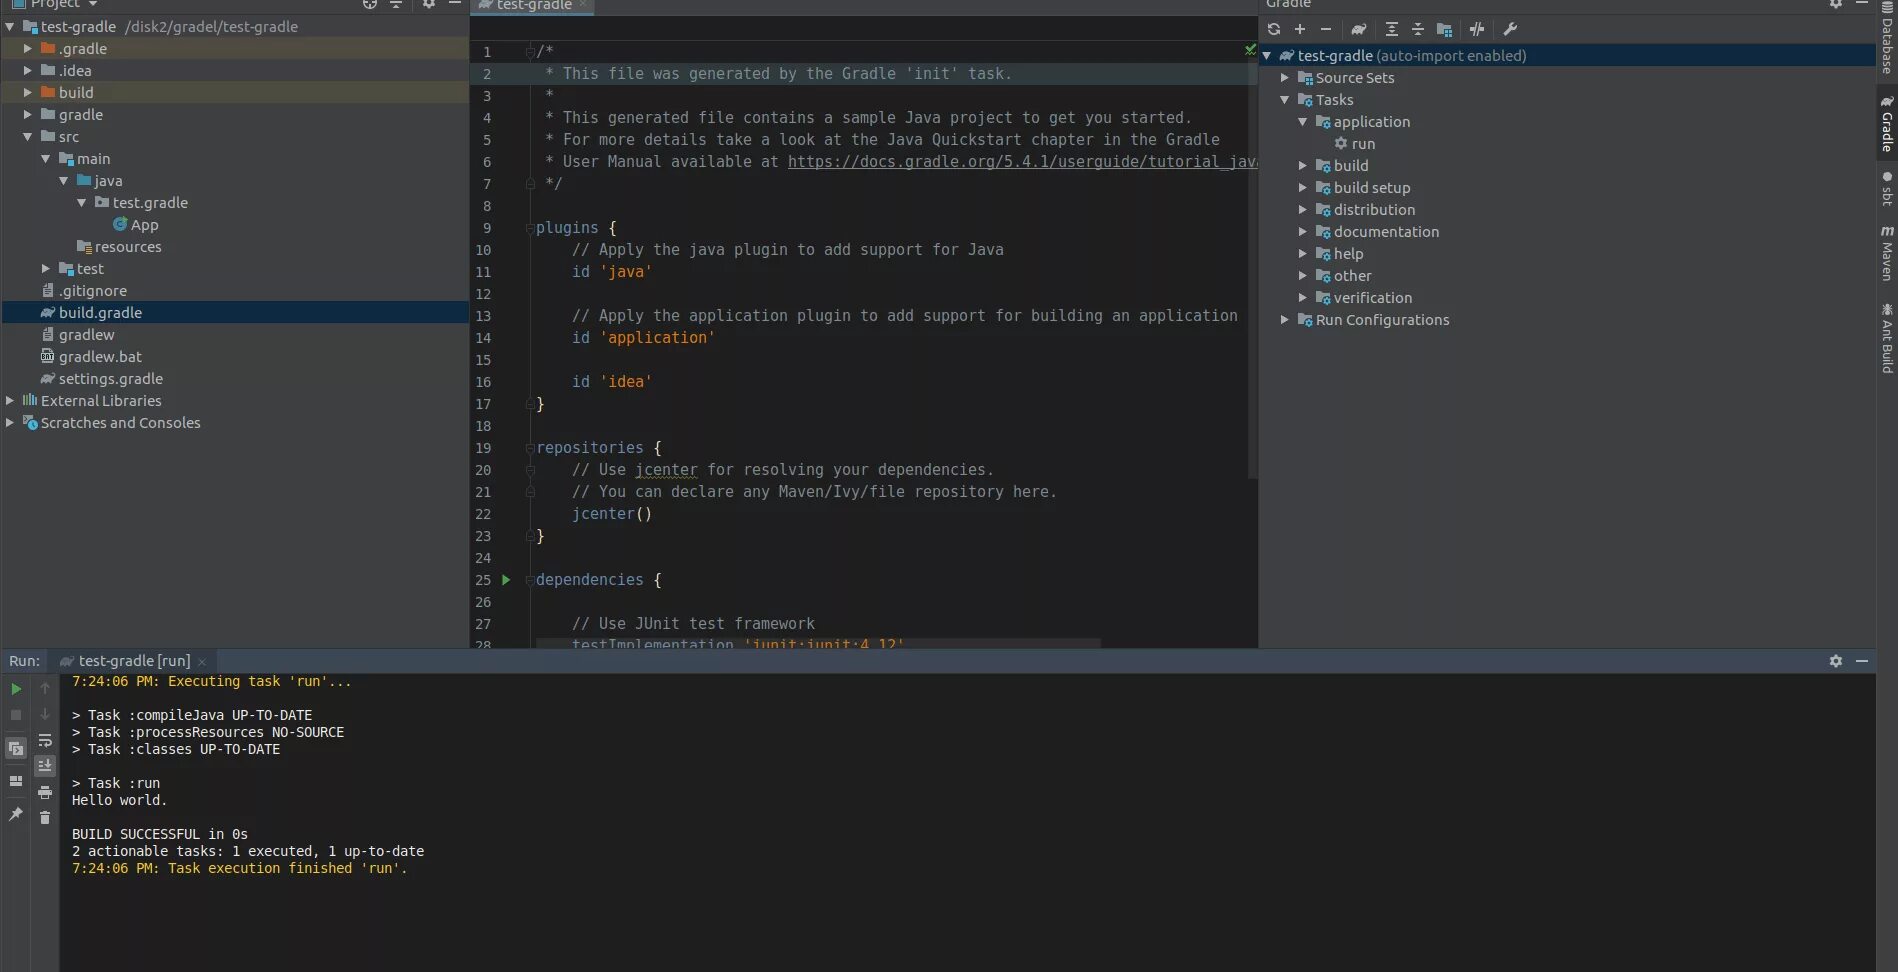Collapse the Tasks node in Gradle panel
Image resolution: width=1898 pixels, height=972 pixels.
(1285, 99)
